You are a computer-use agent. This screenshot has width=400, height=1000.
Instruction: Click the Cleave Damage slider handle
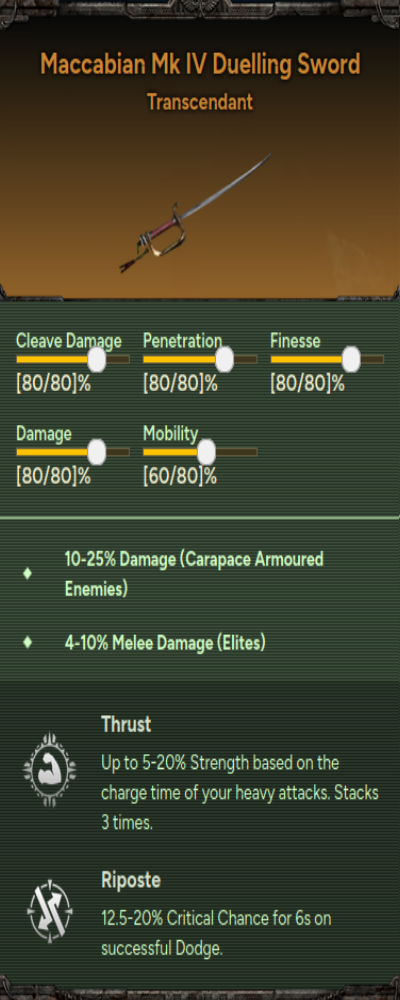tap(96, 360)
